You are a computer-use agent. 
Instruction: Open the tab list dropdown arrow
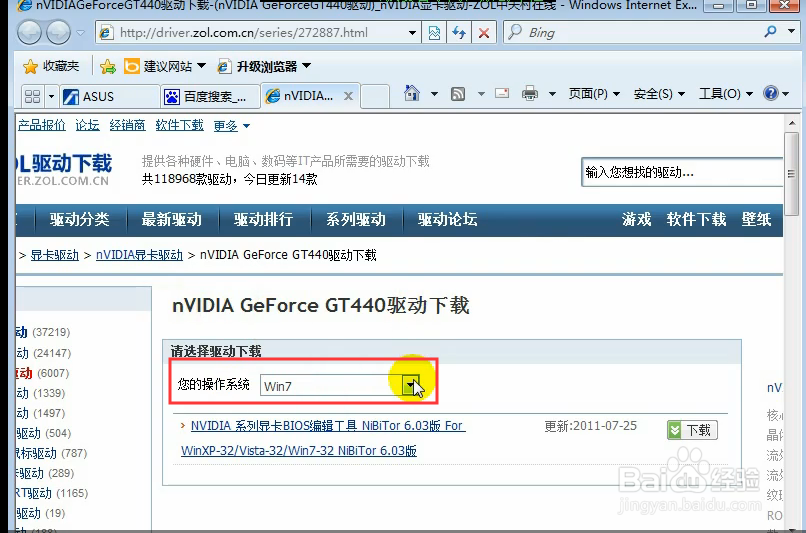click(x=51, y=96)
